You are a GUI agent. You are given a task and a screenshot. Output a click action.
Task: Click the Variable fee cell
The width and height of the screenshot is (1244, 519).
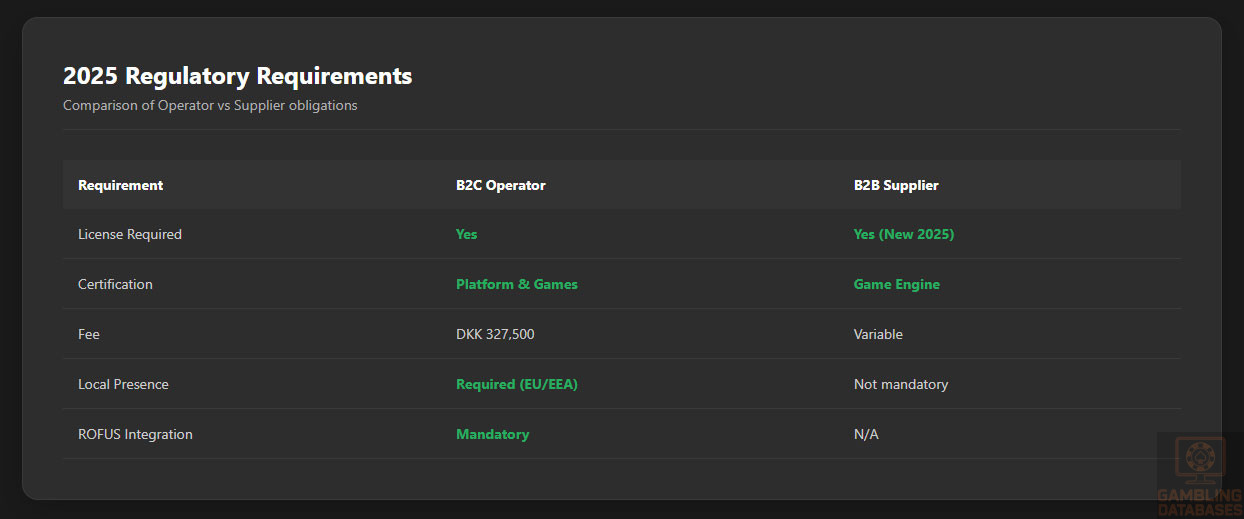coord(878,334)
